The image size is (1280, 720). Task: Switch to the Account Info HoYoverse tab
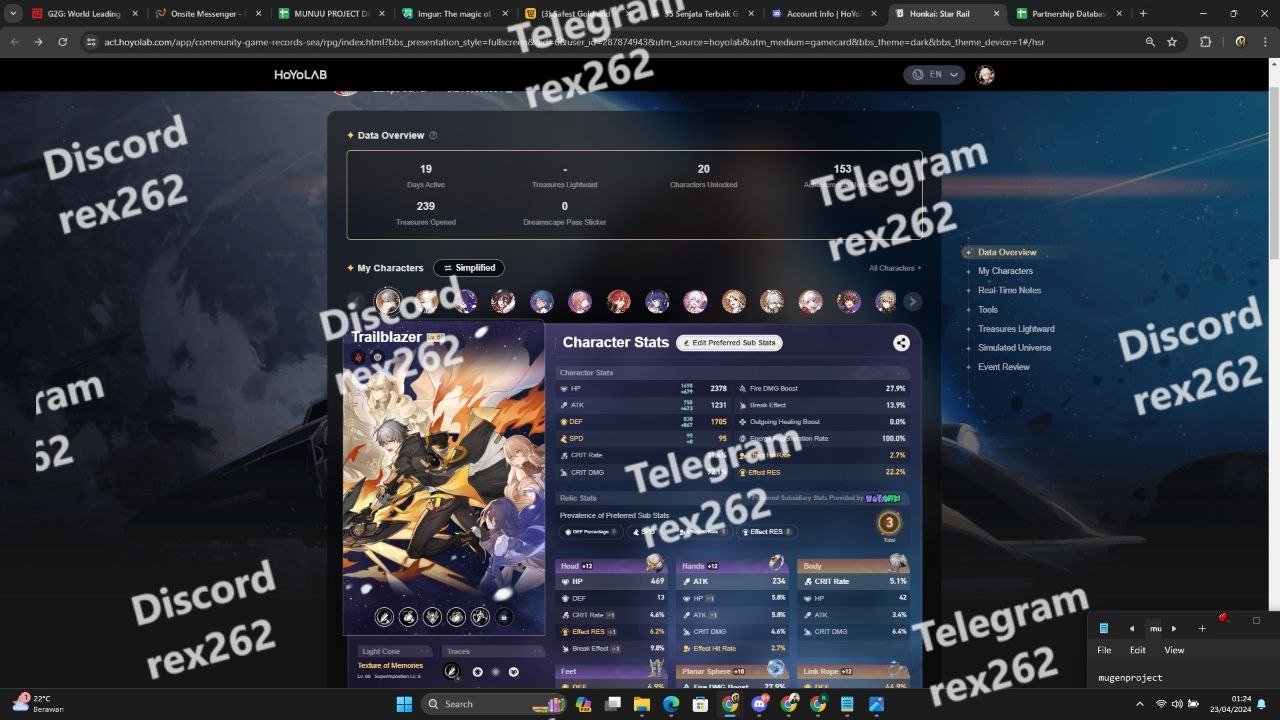(824, 14)
